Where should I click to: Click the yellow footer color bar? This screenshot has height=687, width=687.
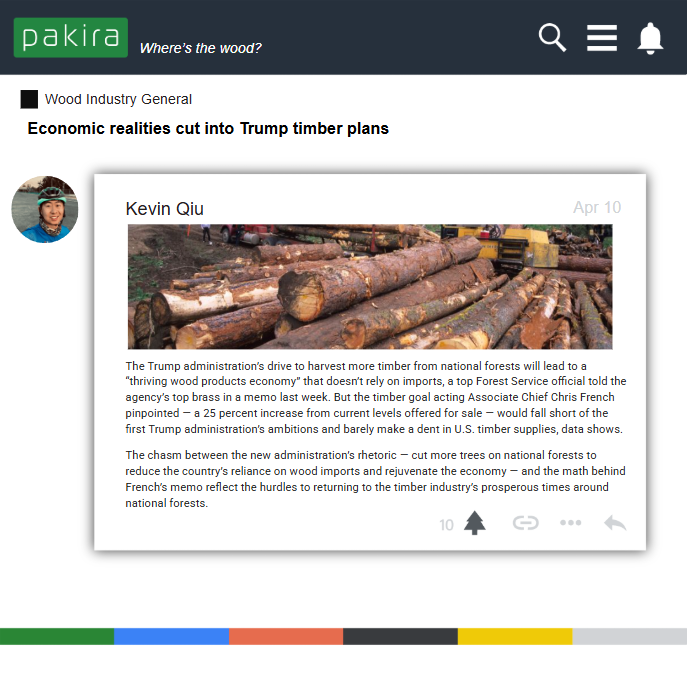pyautogui.click(x=515, y=636)
